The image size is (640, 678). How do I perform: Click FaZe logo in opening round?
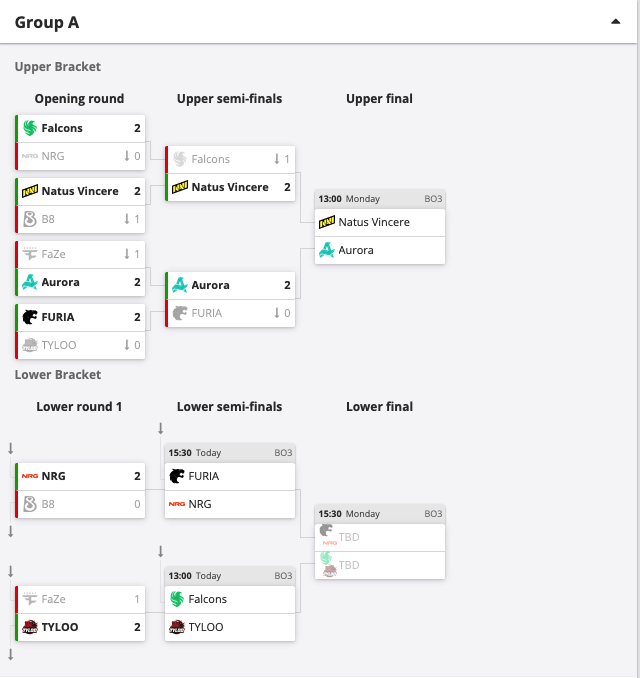click(30, 254)
